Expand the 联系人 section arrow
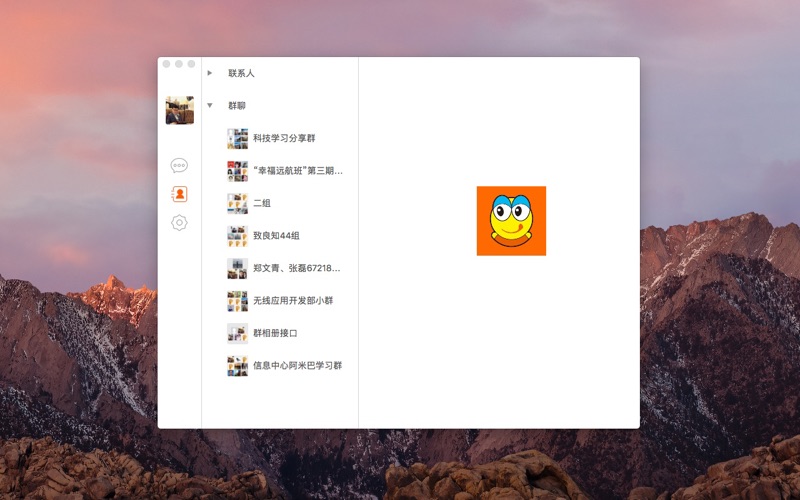This screenshot has width=800, height=500. pos(210,73)
